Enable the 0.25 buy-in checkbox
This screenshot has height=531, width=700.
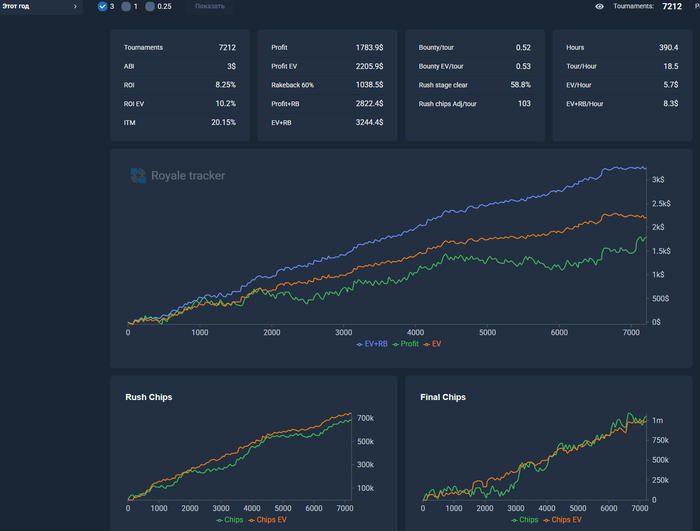[150, 6]
